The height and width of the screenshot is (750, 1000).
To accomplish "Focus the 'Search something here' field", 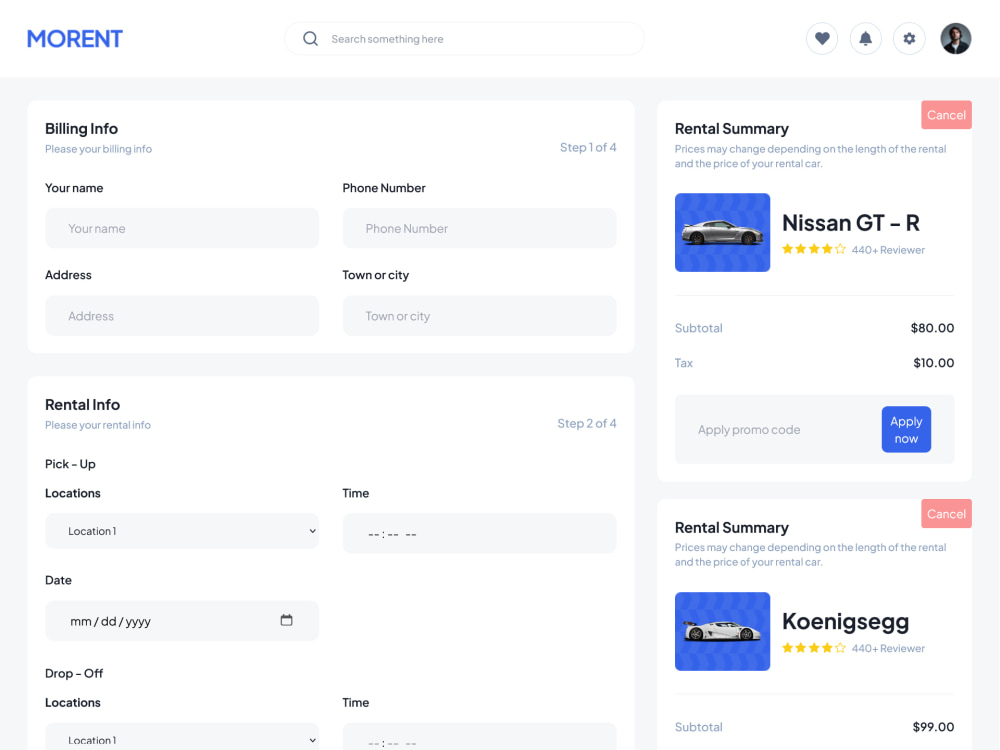I will (464, 39).
